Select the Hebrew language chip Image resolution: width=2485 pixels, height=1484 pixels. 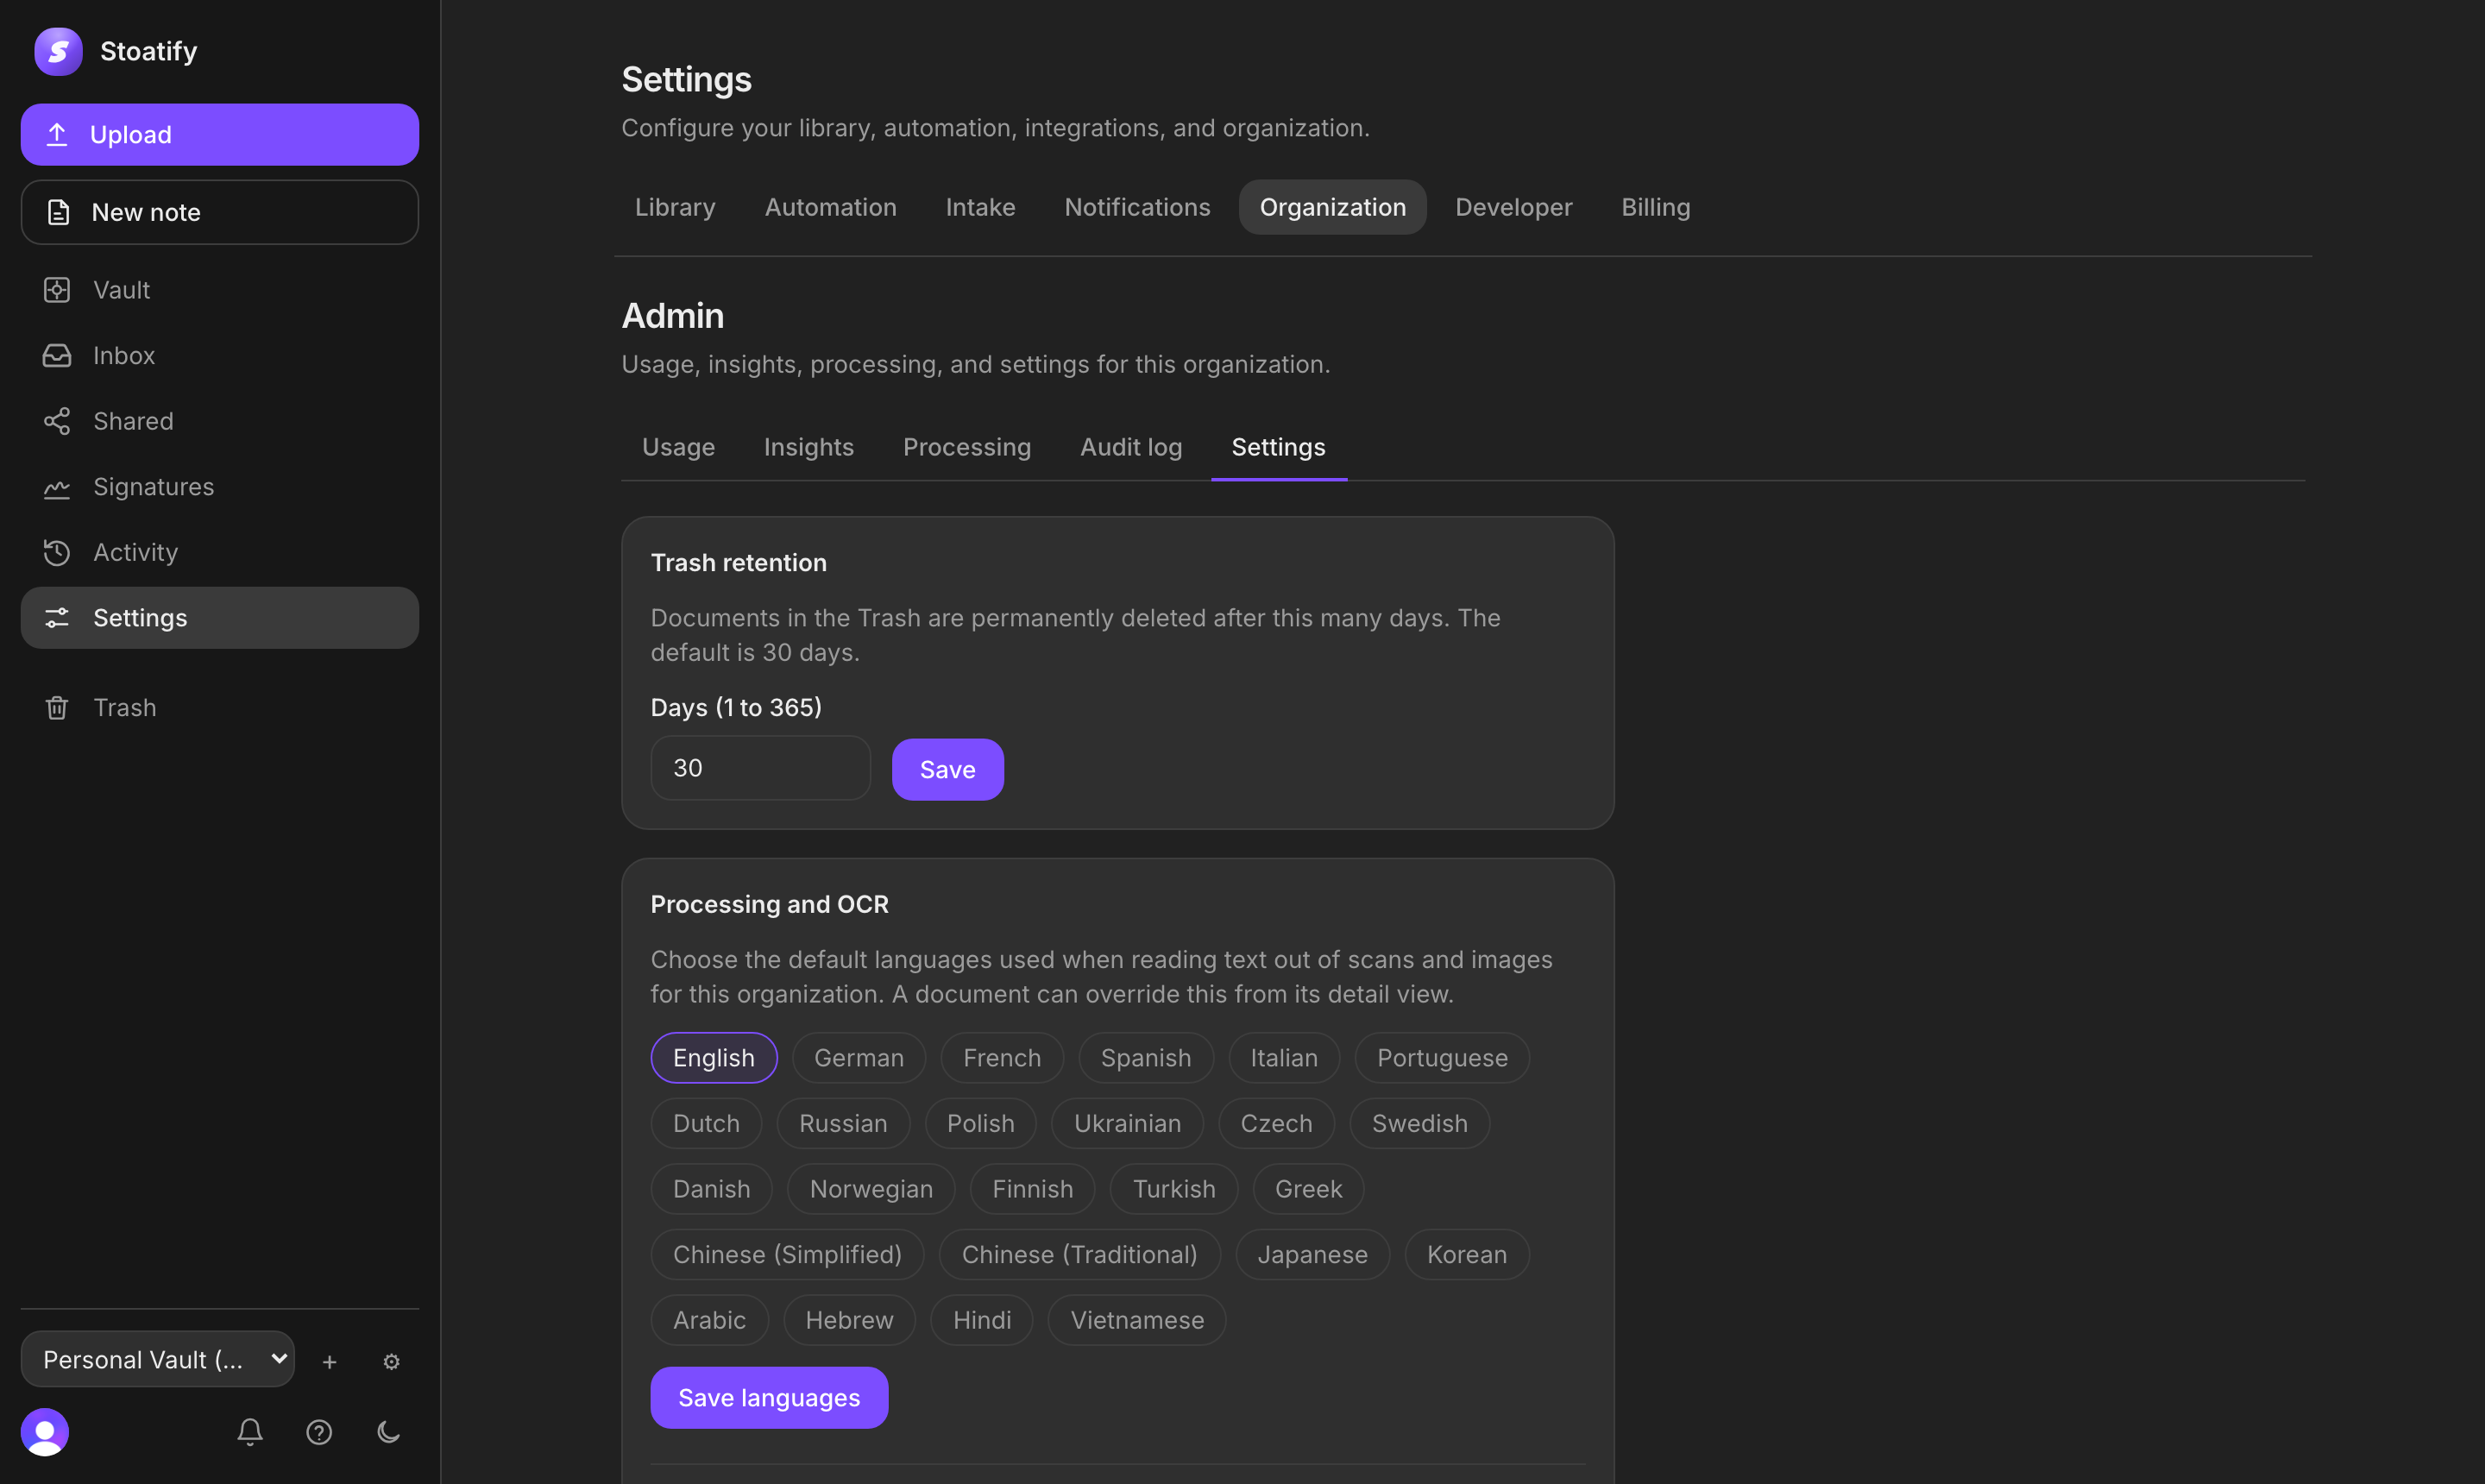(x=849, y=1320)
